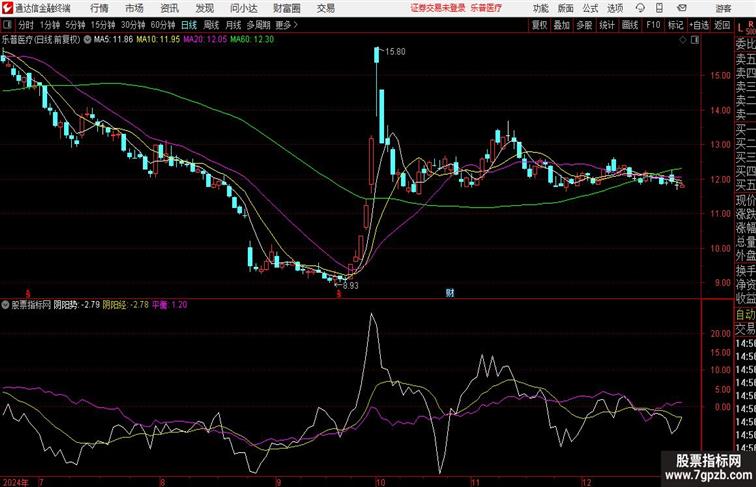Click the 游客 guest account label
This screenshot has width=756, height=487.
point(723,8)
